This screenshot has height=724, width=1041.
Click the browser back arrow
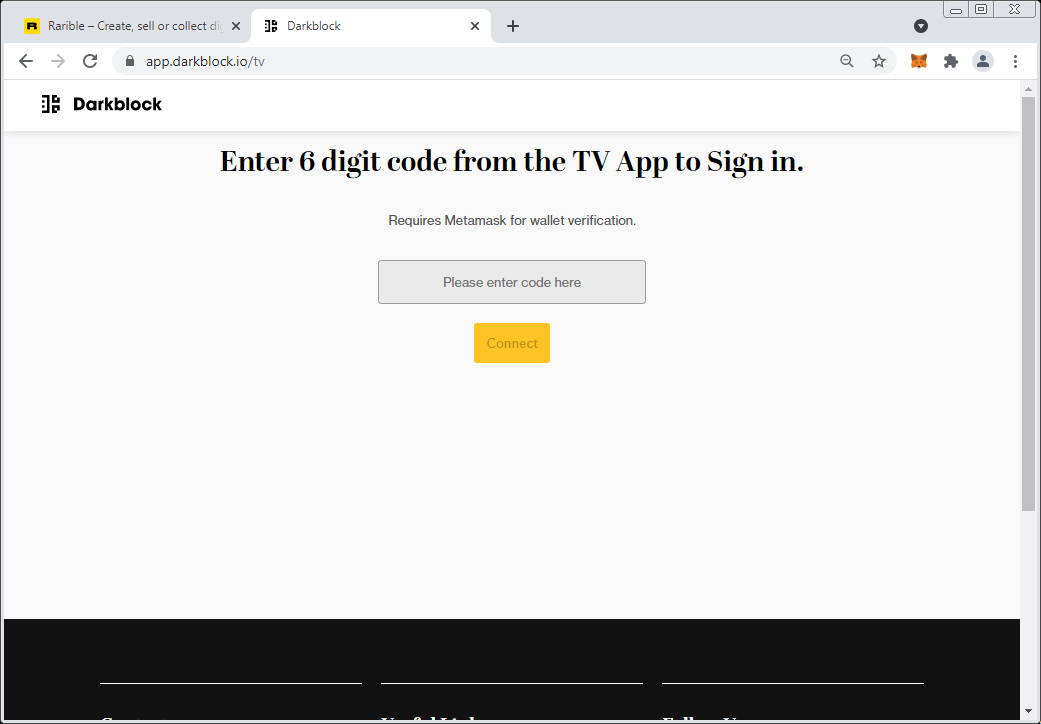click(26, 61)
